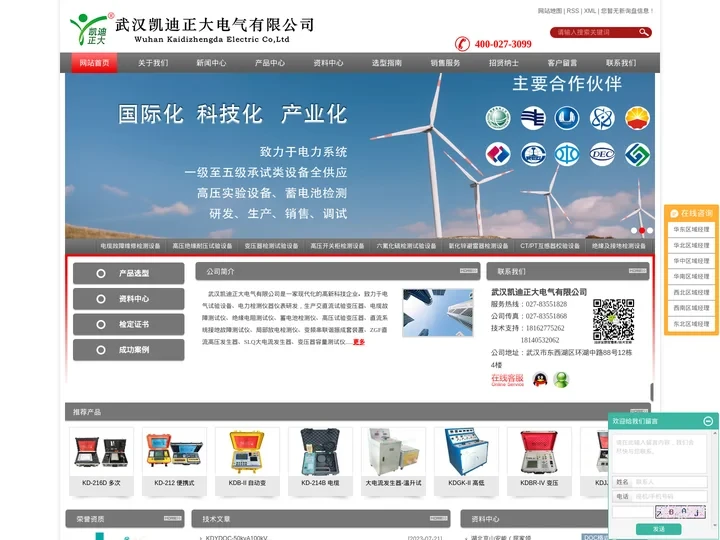Click the MORE icon in 联系我们 header
Image resolution: width=720 pixels, height=540 pixels.
[x=637, y=271]
